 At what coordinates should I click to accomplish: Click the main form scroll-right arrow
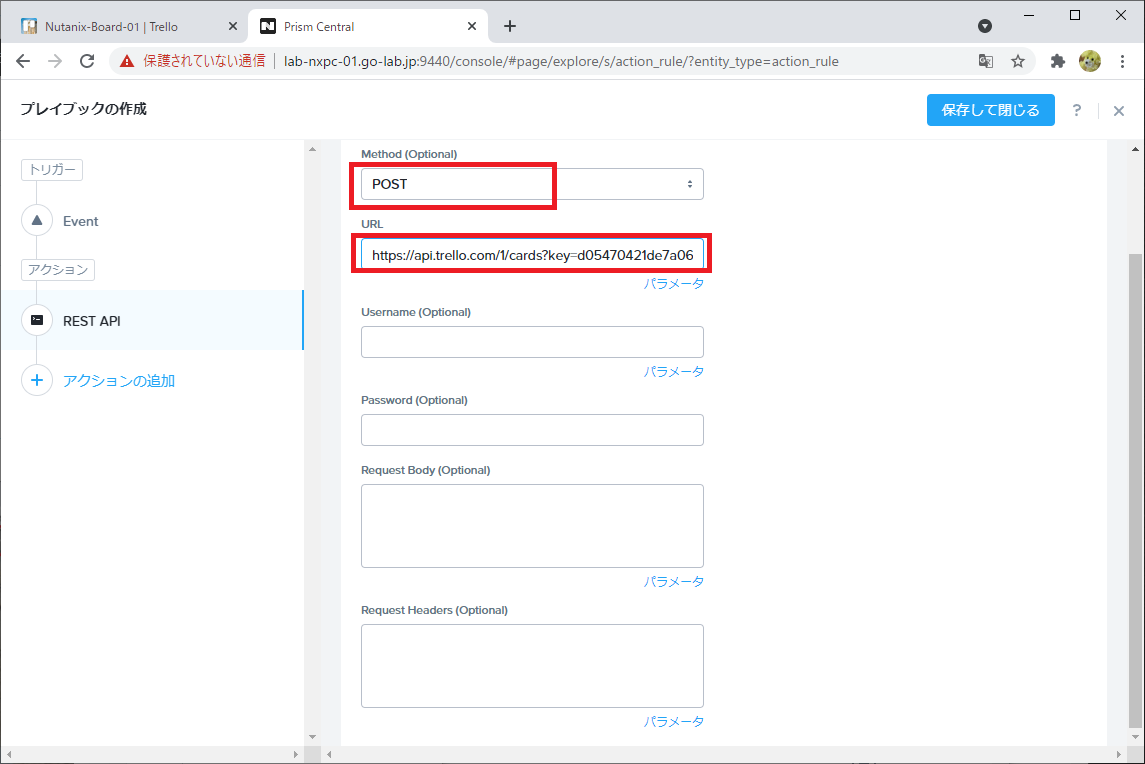(1119, 755)
